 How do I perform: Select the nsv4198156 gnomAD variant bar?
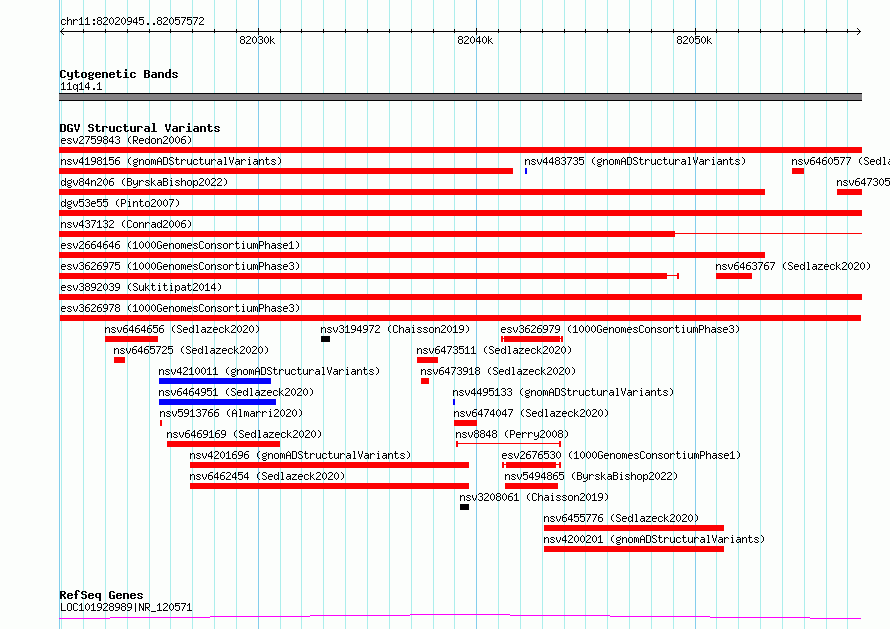coord(286,171)
